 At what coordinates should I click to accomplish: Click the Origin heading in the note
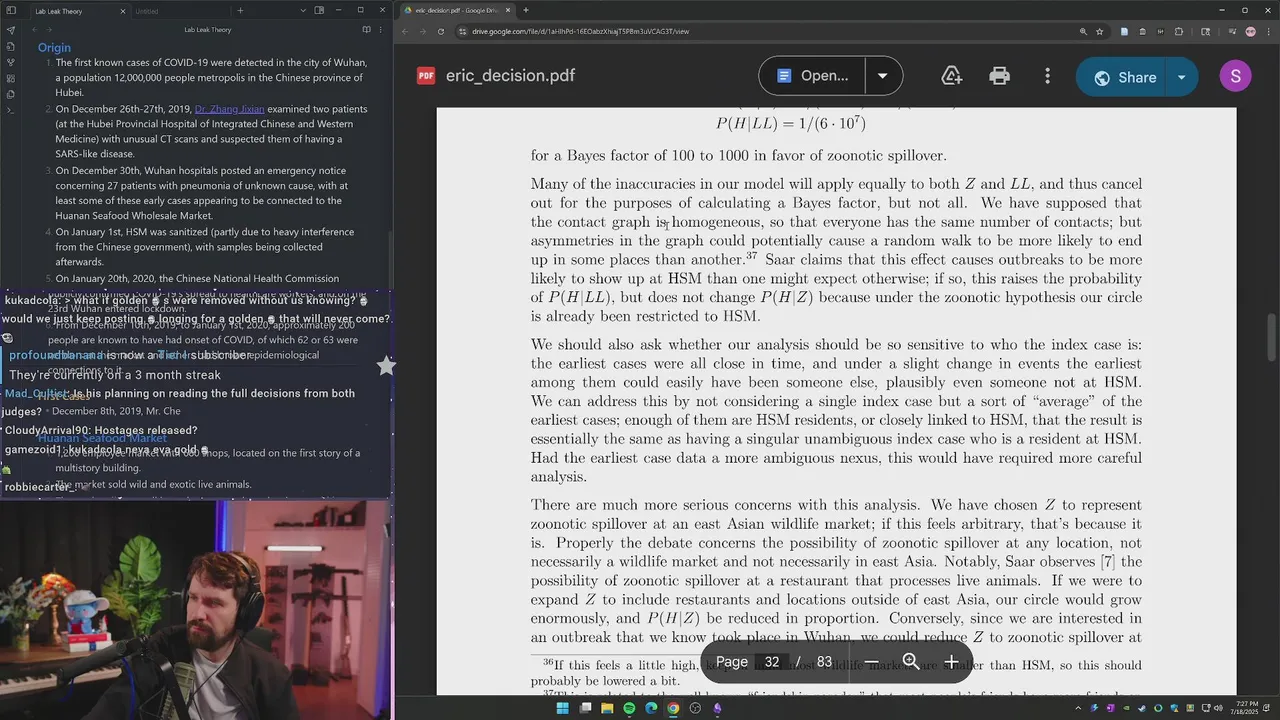point(54,47)
